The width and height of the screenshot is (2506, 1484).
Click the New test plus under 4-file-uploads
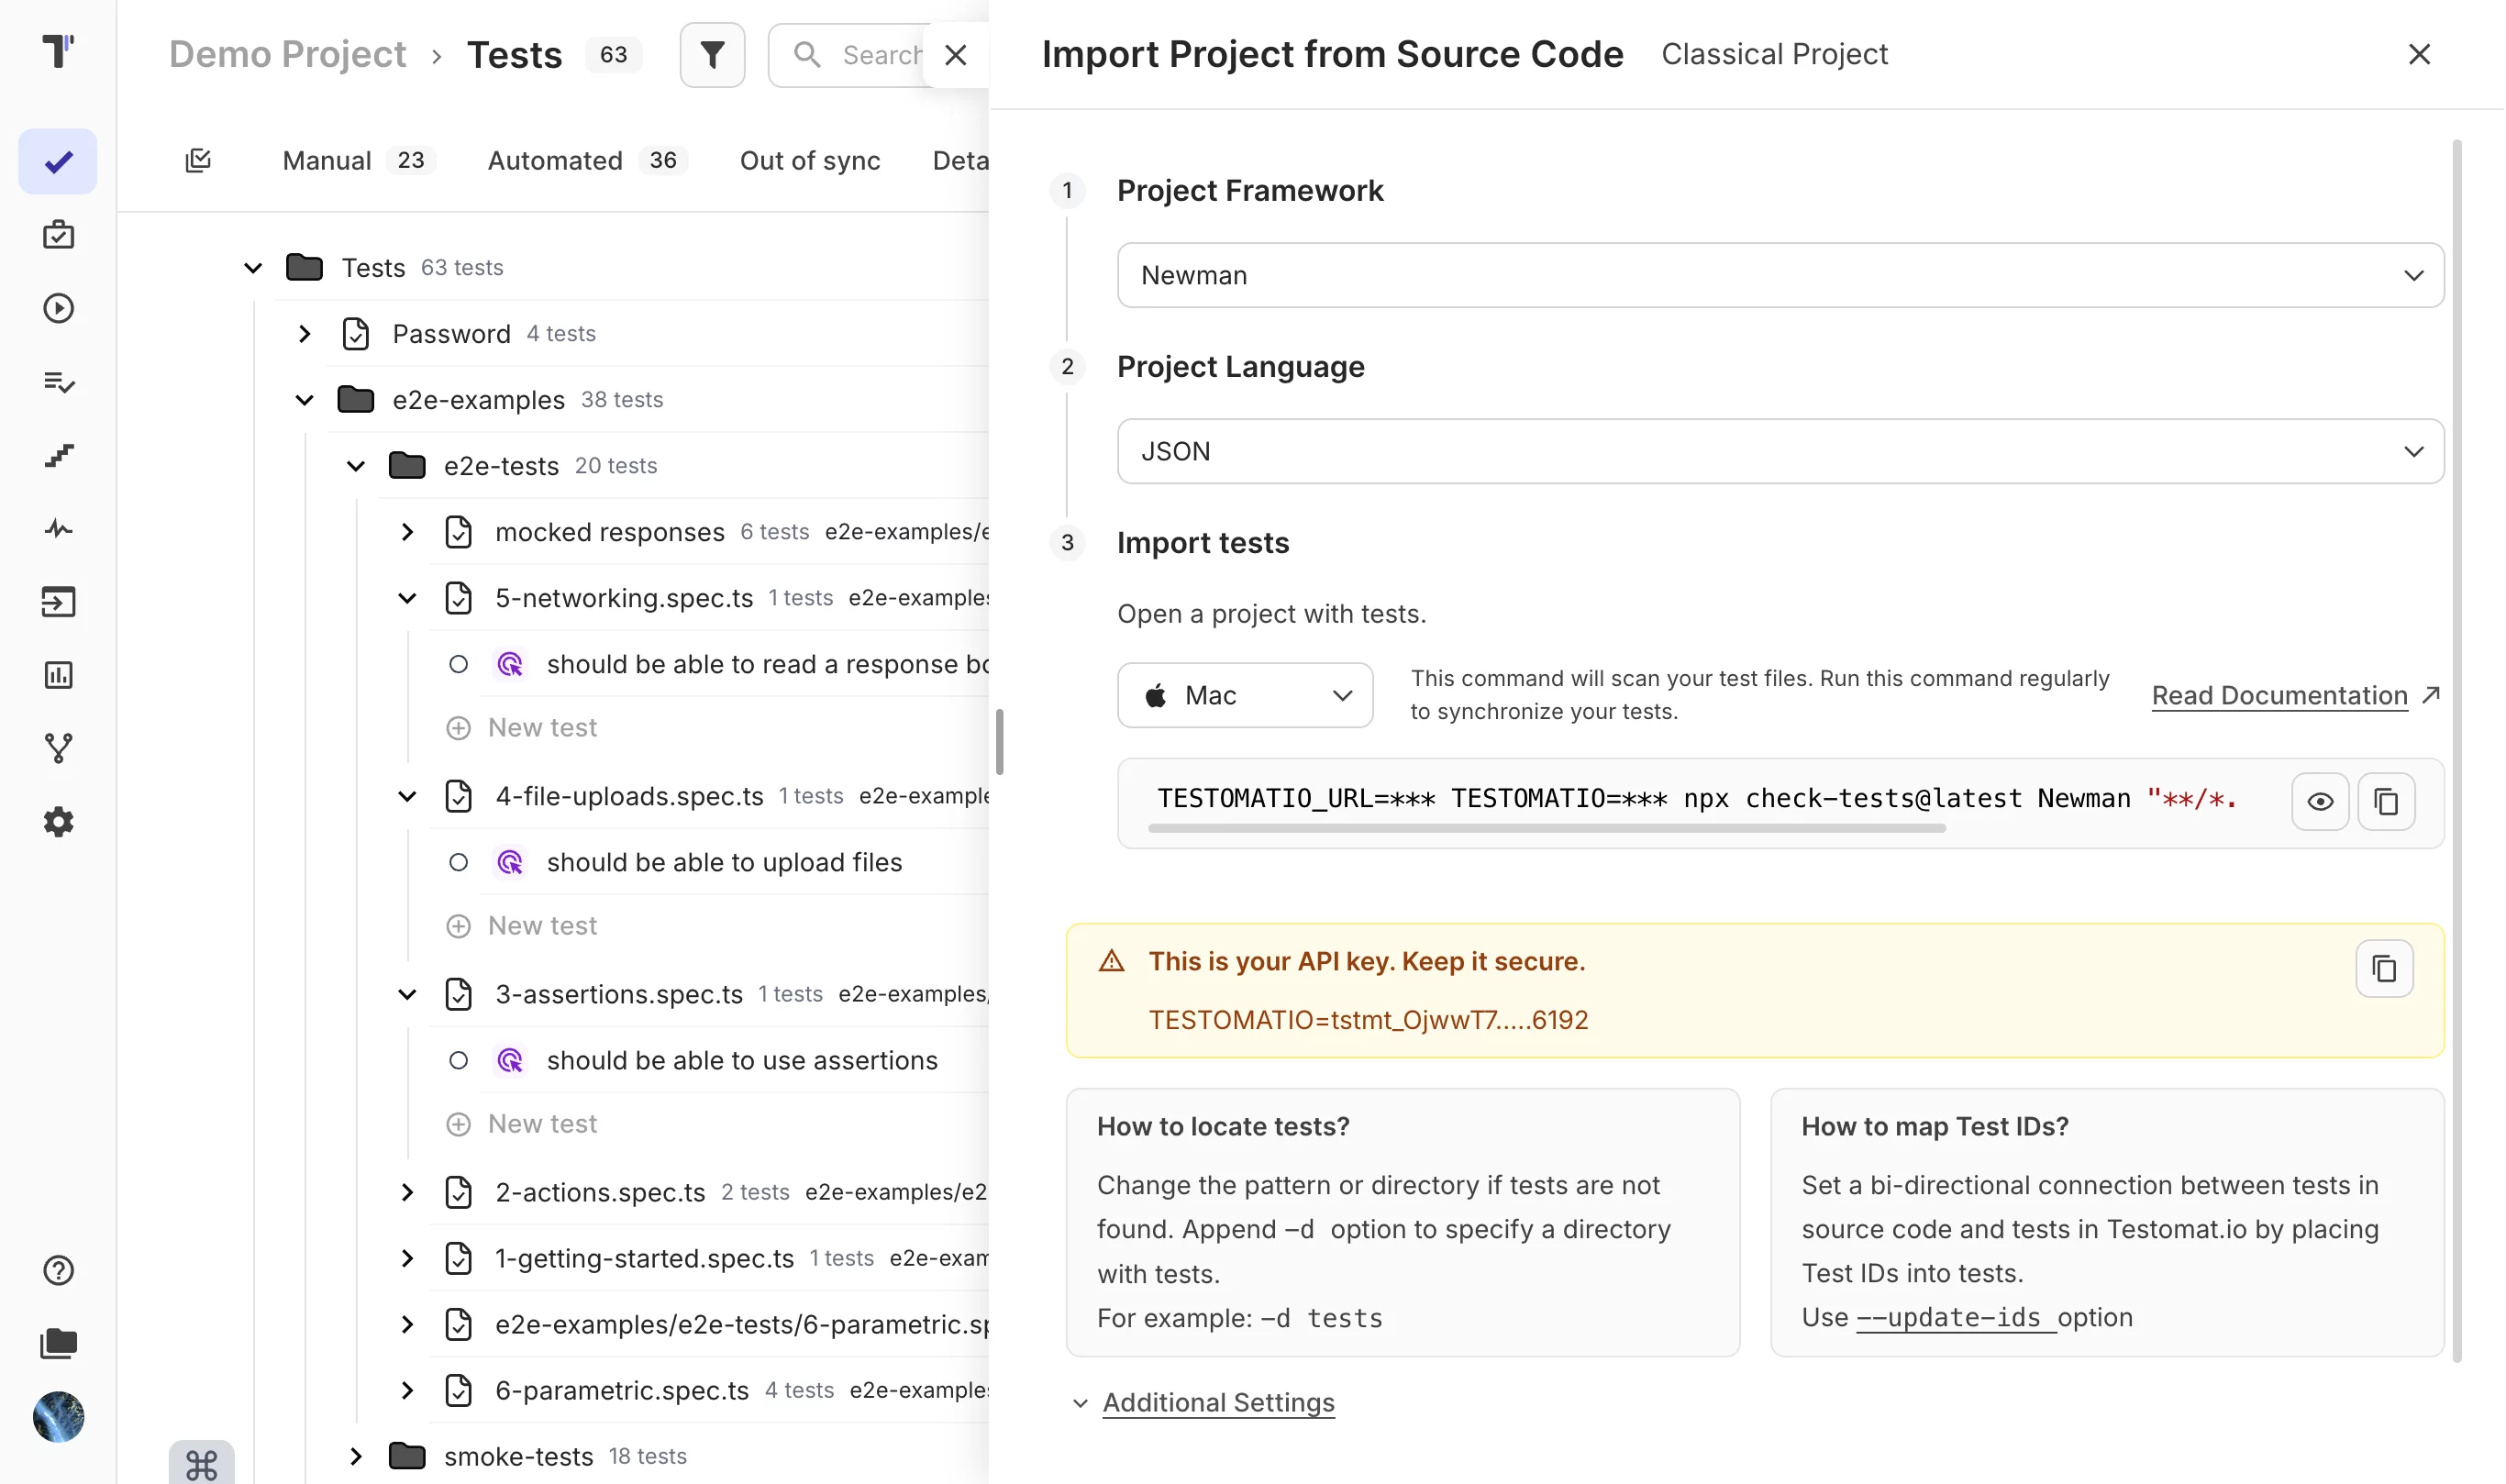coord(458,926)
